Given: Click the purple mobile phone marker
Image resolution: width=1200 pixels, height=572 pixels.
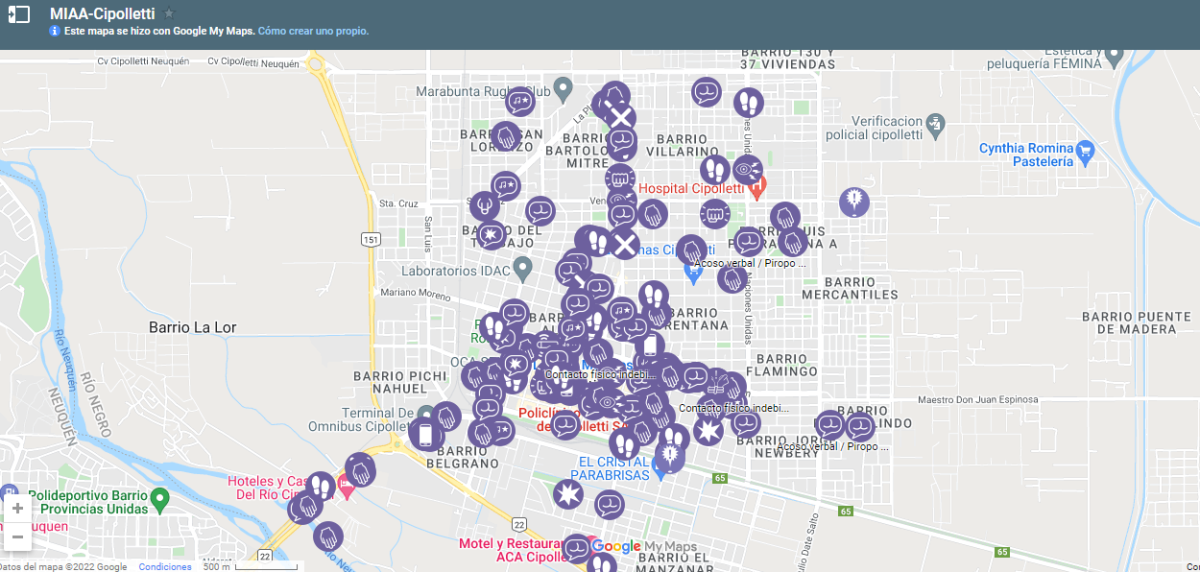Looking at the screenshot, I should pos(426,435).
